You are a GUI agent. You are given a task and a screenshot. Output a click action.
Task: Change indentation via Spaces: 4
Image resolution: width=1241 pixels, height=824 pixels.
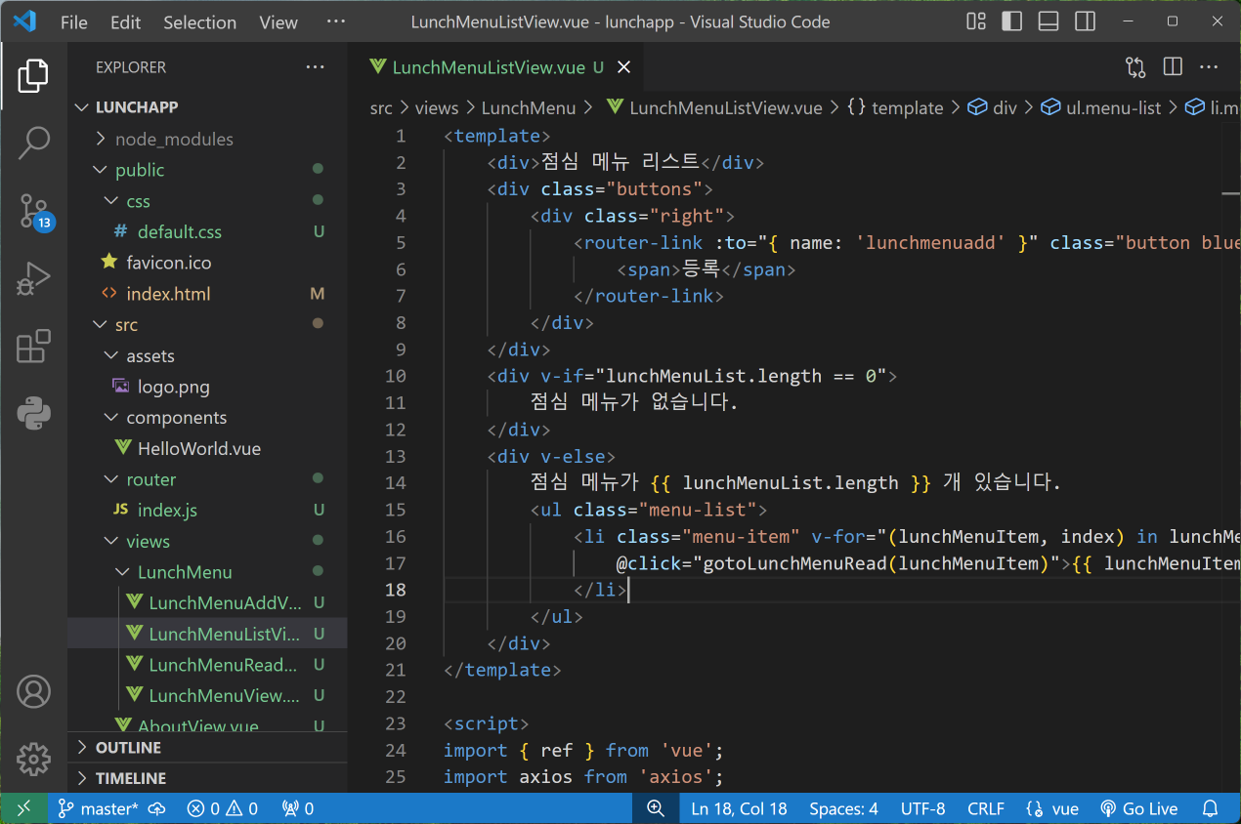843,808
